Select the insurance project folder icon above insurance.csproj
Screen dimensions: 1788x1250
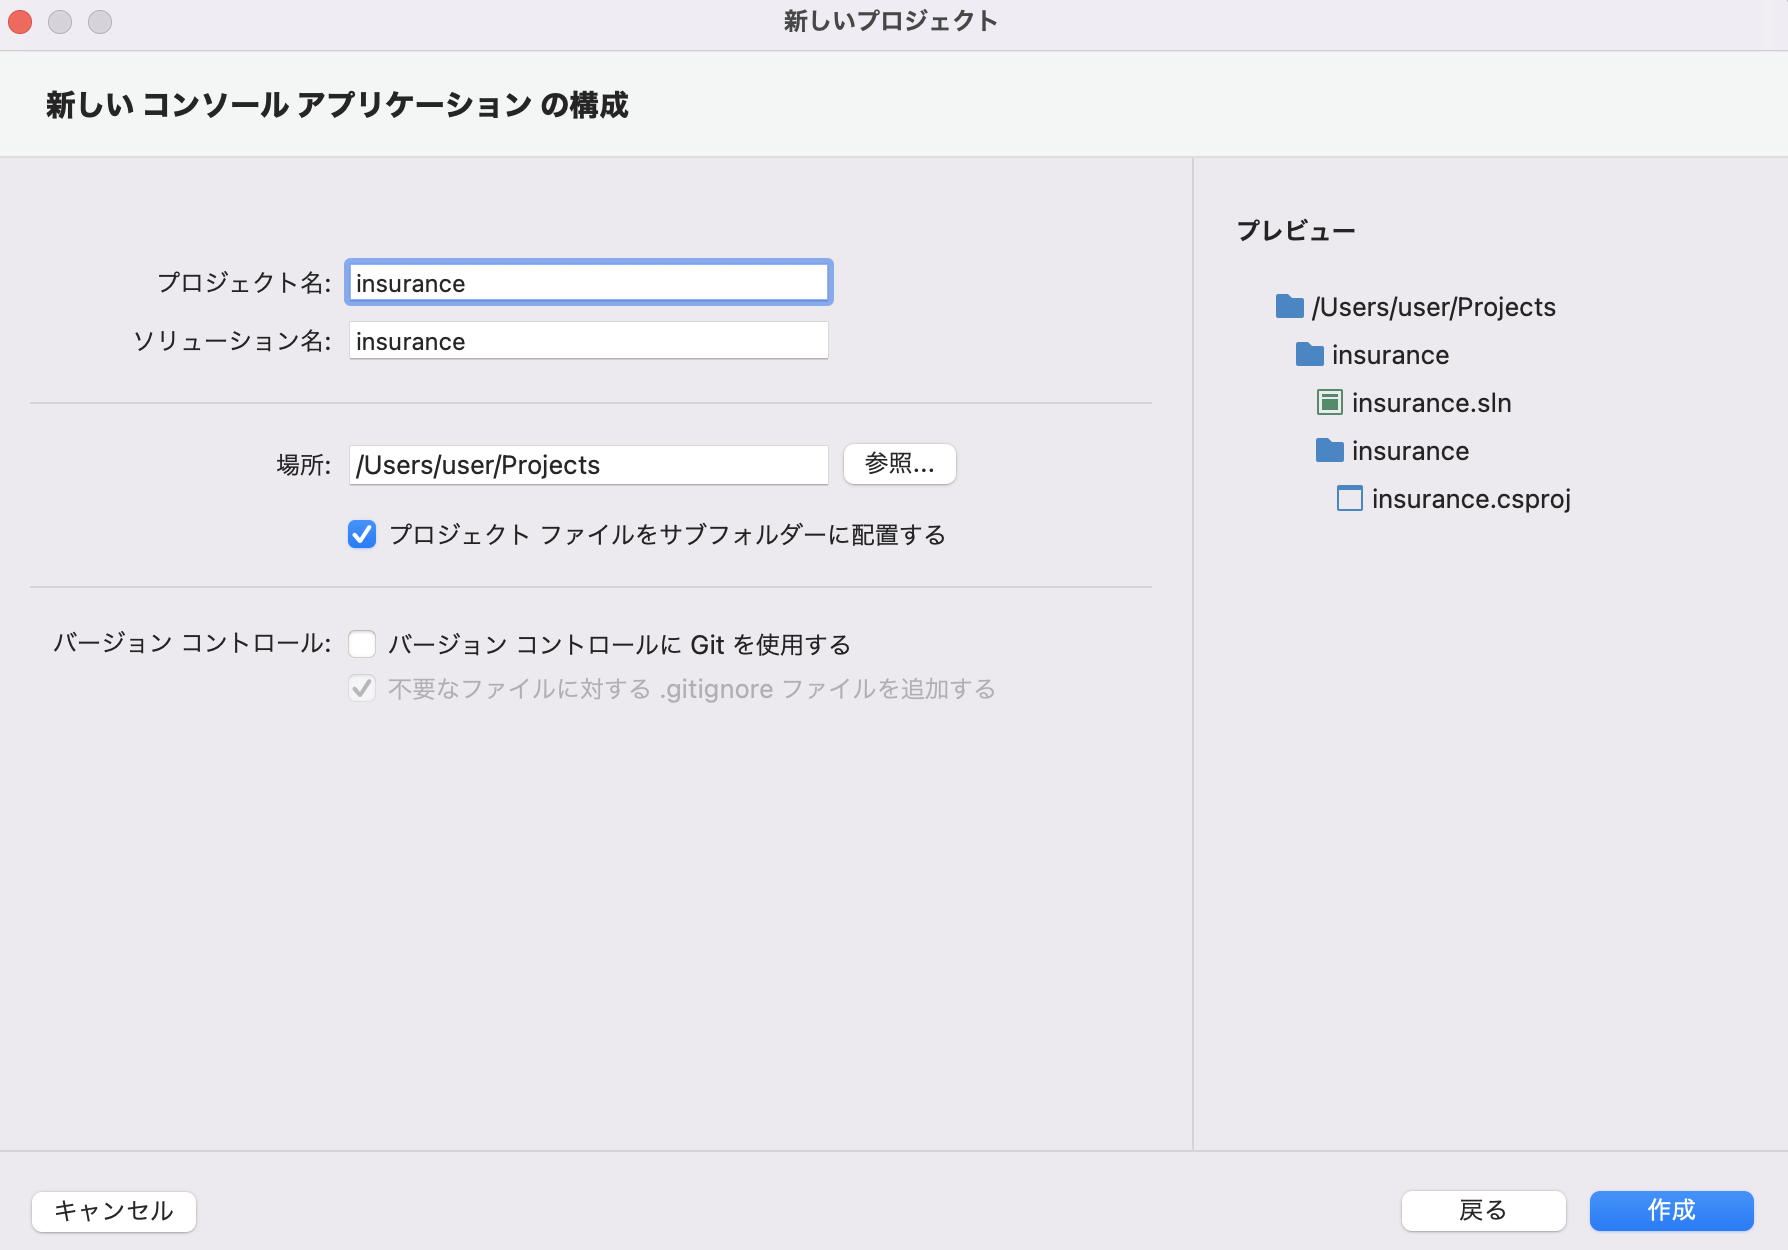(1330, 450)
